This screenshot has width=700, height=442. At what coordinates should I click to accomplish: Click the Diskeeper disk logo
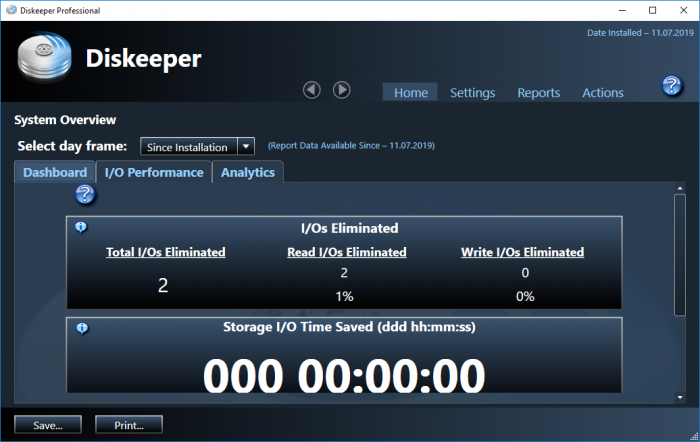coord(44,56)
